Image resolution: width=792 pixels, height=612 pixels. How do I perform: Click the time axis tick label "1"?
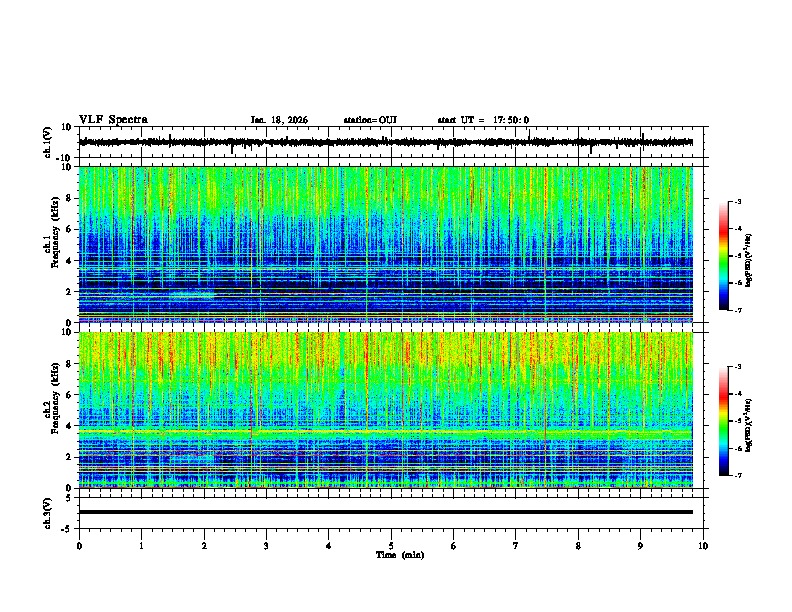tap(141, 546)
